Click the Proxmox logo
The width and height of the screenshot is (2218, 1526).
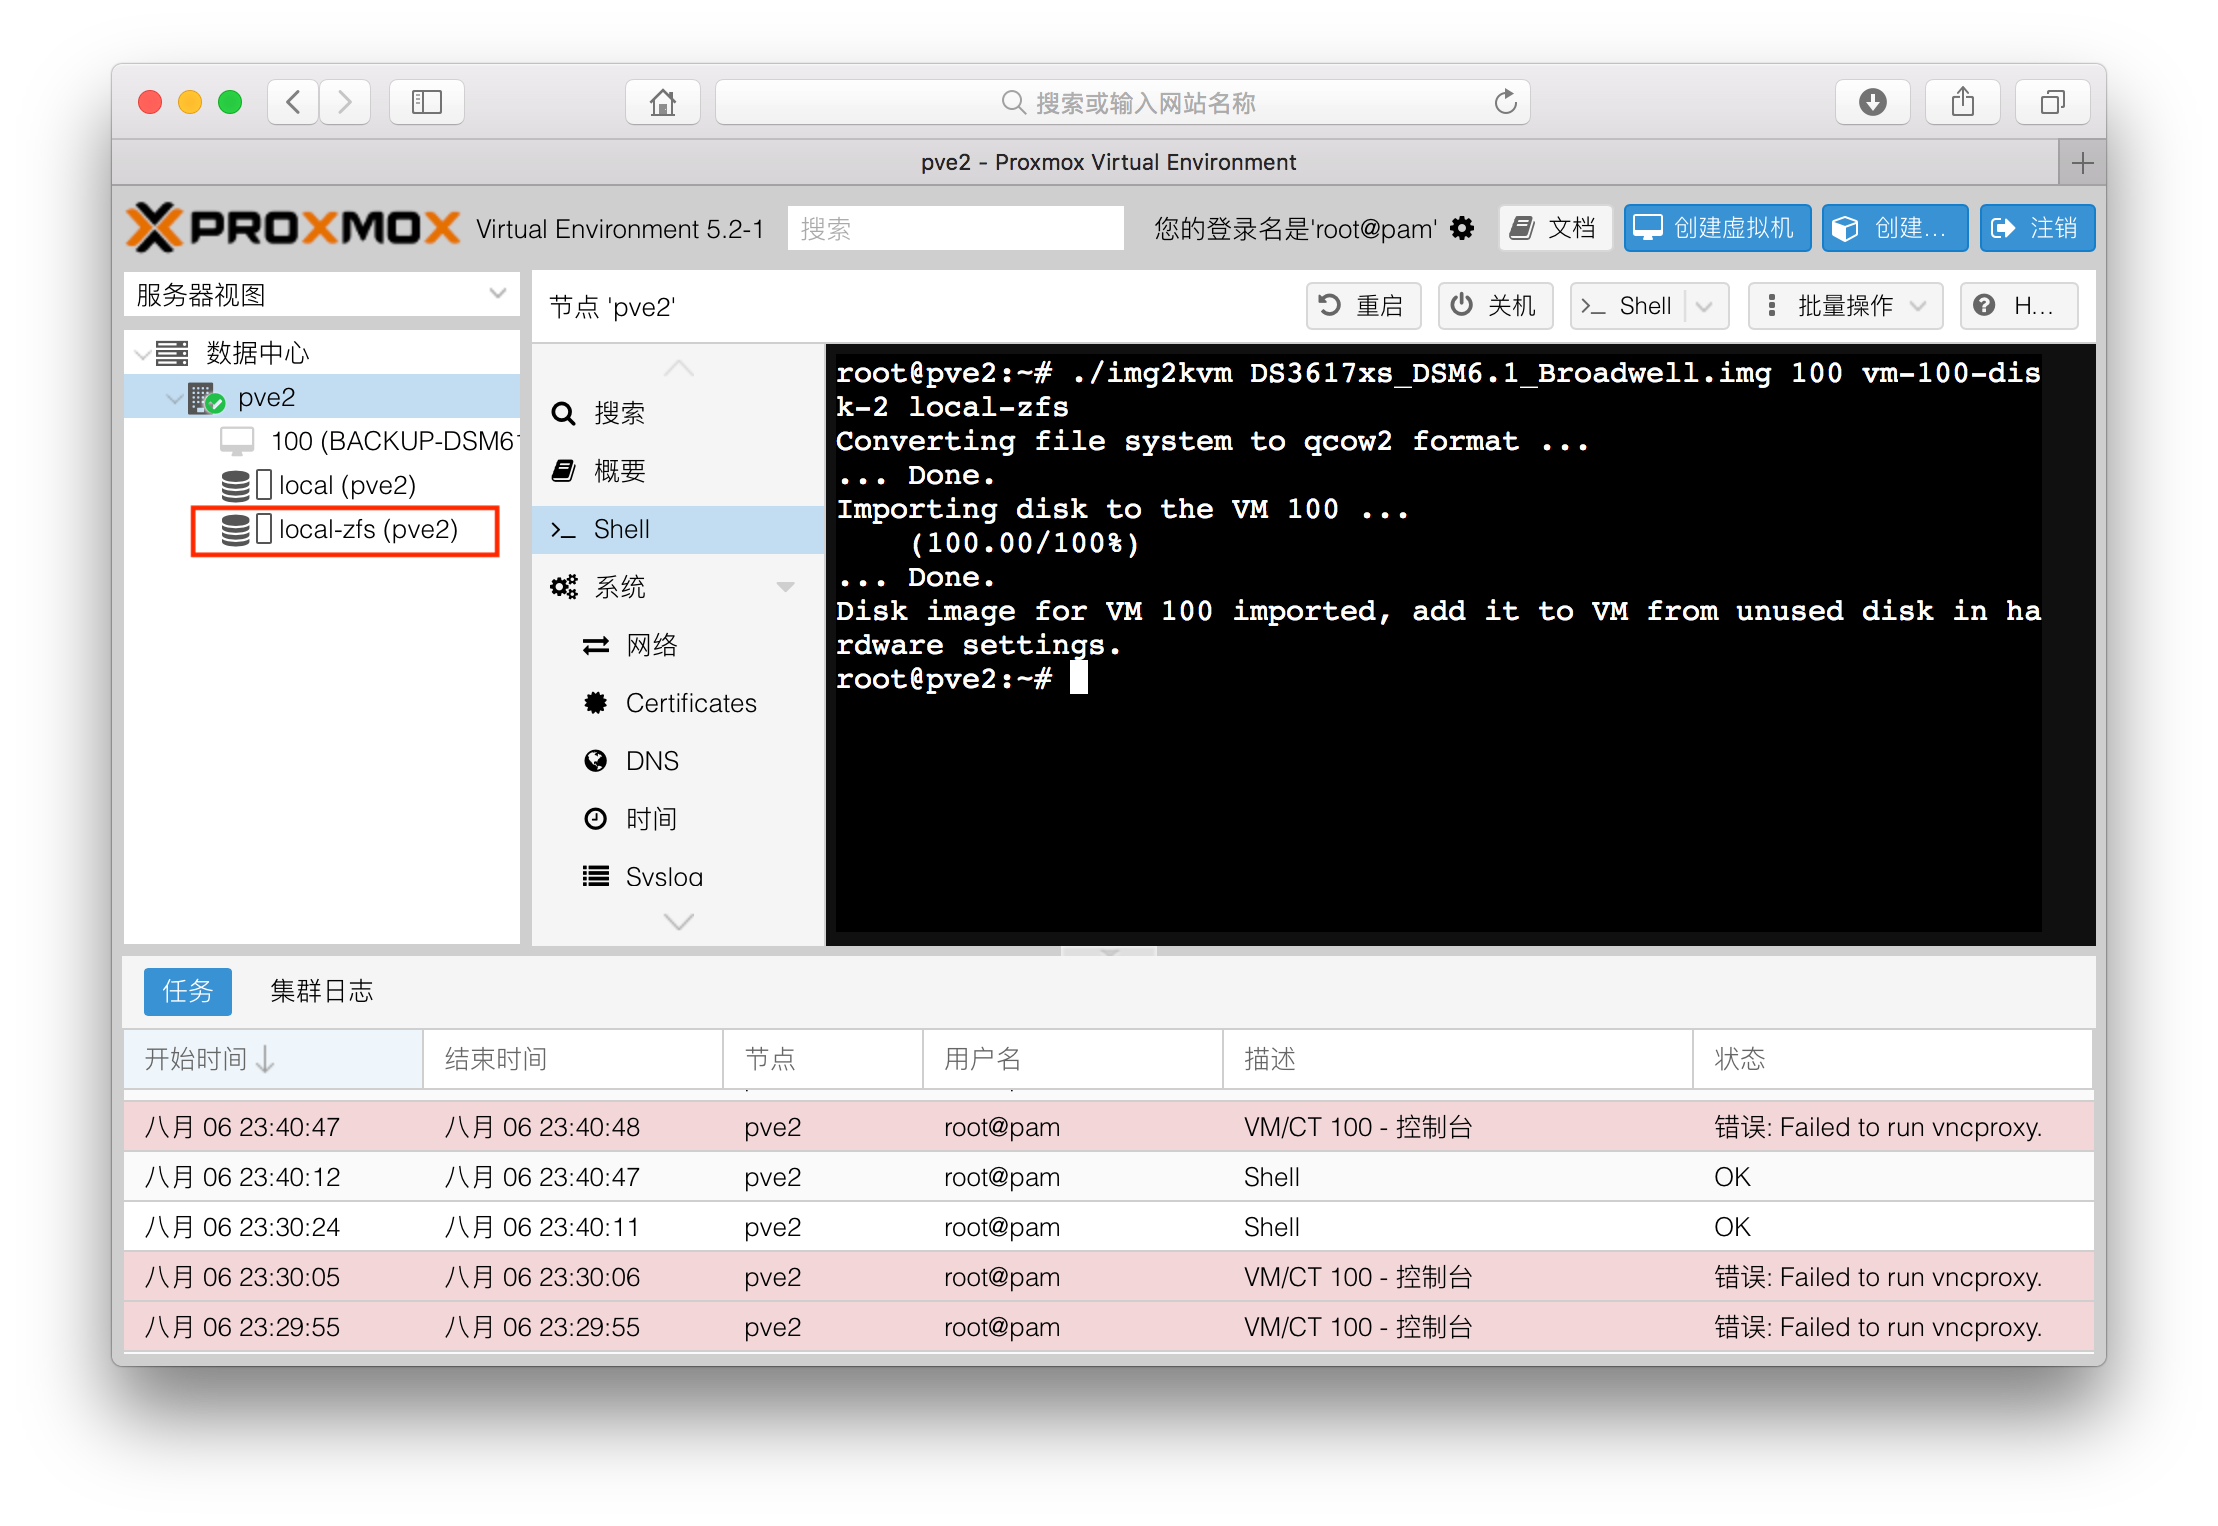(x=293, y=228)
